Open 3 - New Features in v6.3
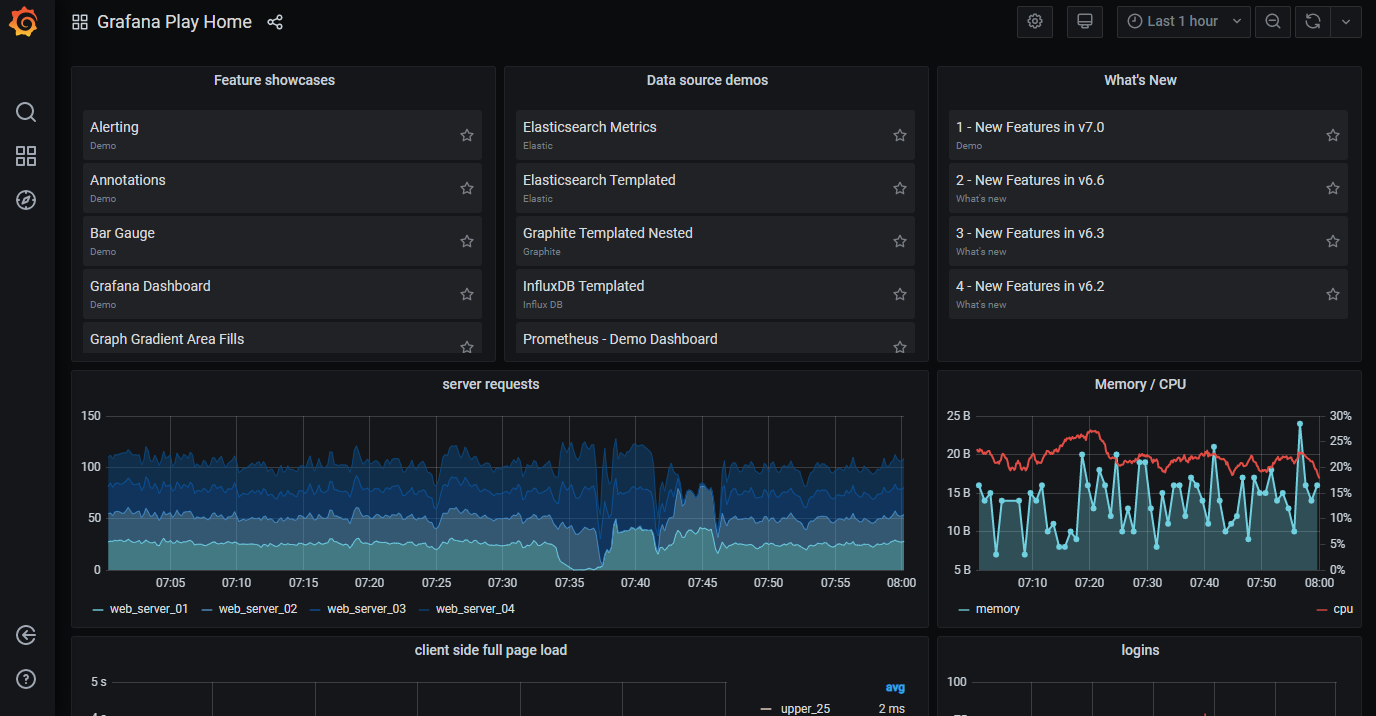The width and height of the screenshot is (1376, 716). click(x=1148, y=241)
